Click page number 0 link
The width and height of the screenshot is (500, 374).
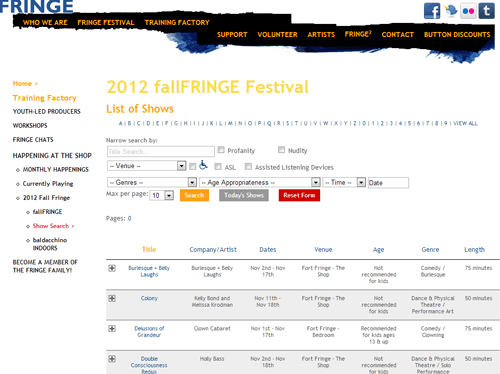[x=129, y=218]
